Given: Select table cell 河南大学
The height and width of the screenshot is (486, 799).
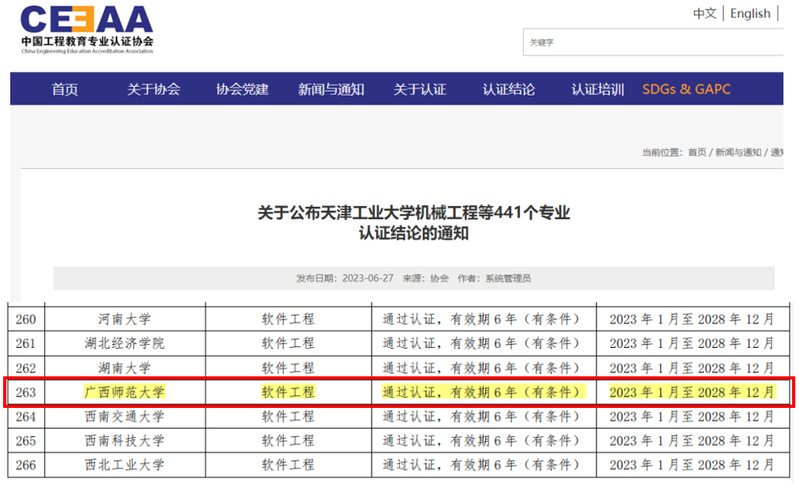Looking at the screenshot, I should tap(125, 319).
